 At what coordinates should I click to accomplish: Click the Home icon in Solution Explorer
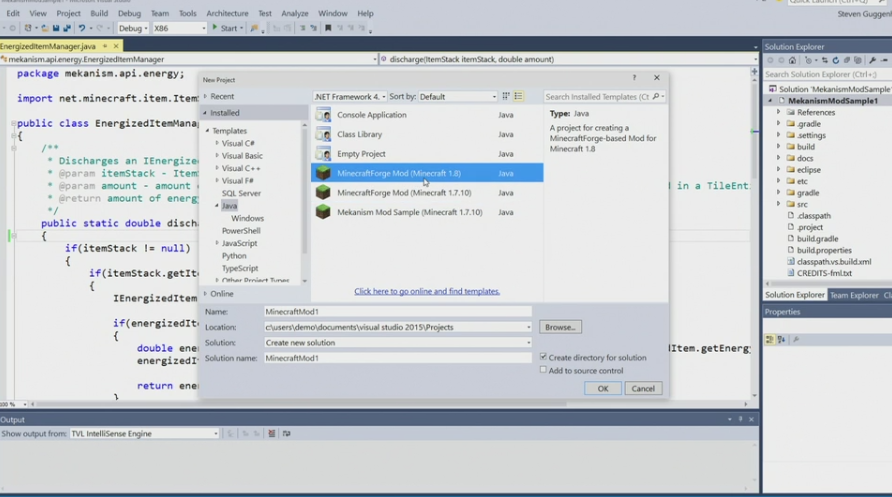tap(792, 60)
